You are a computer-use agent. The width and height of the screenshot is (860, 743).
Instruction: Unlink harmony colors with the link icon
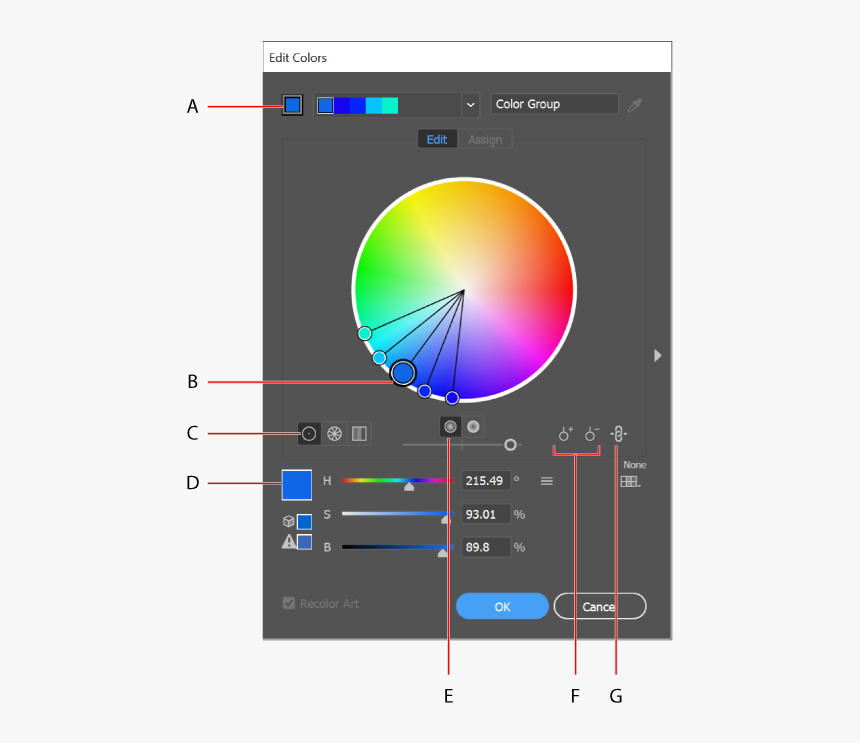tap(618, 434)
